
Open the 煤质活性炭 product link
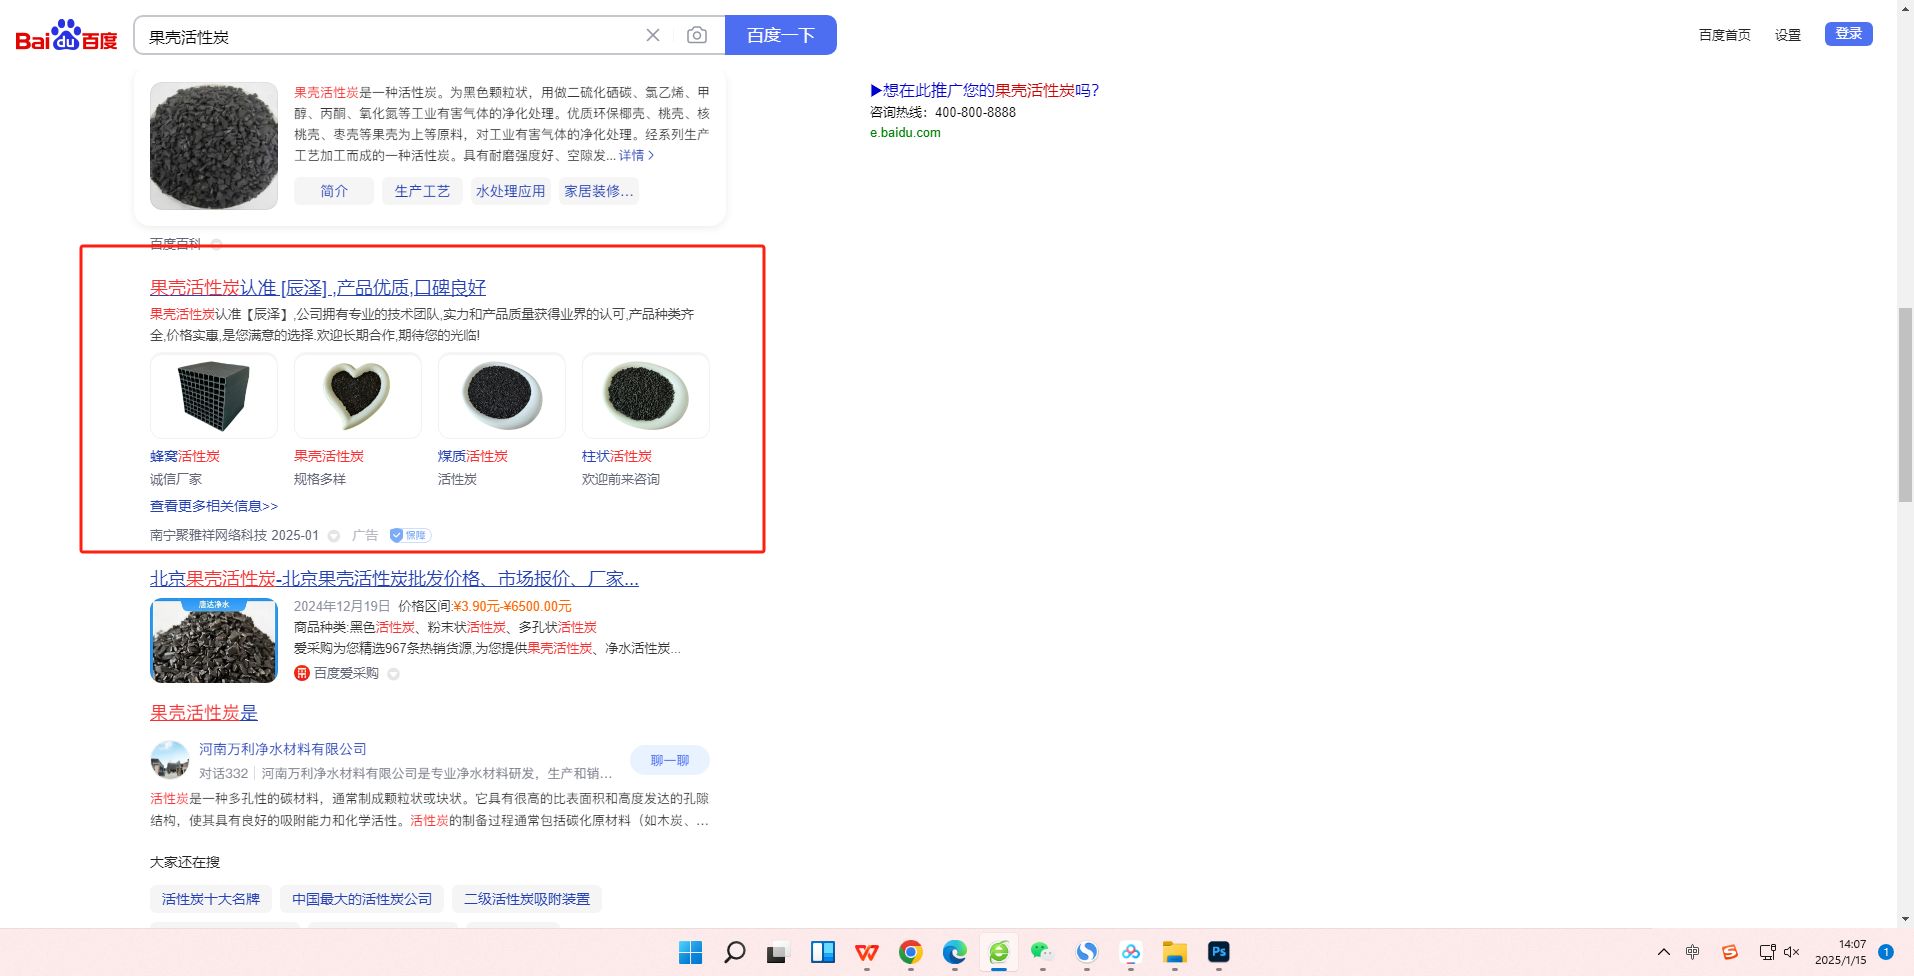coord(473,456)
